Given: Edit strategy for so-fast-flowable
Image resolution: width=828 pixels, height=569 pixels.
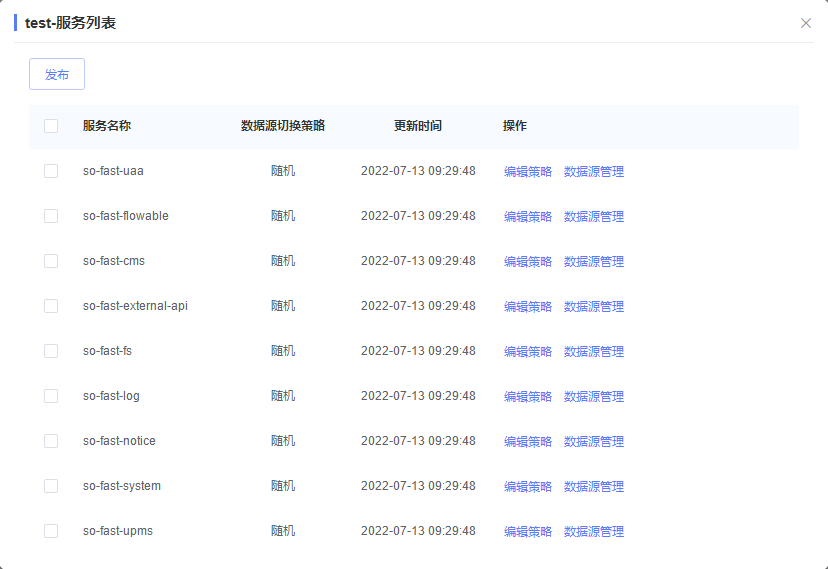Looking at the screenshot, I should click(x=528, y=217).
